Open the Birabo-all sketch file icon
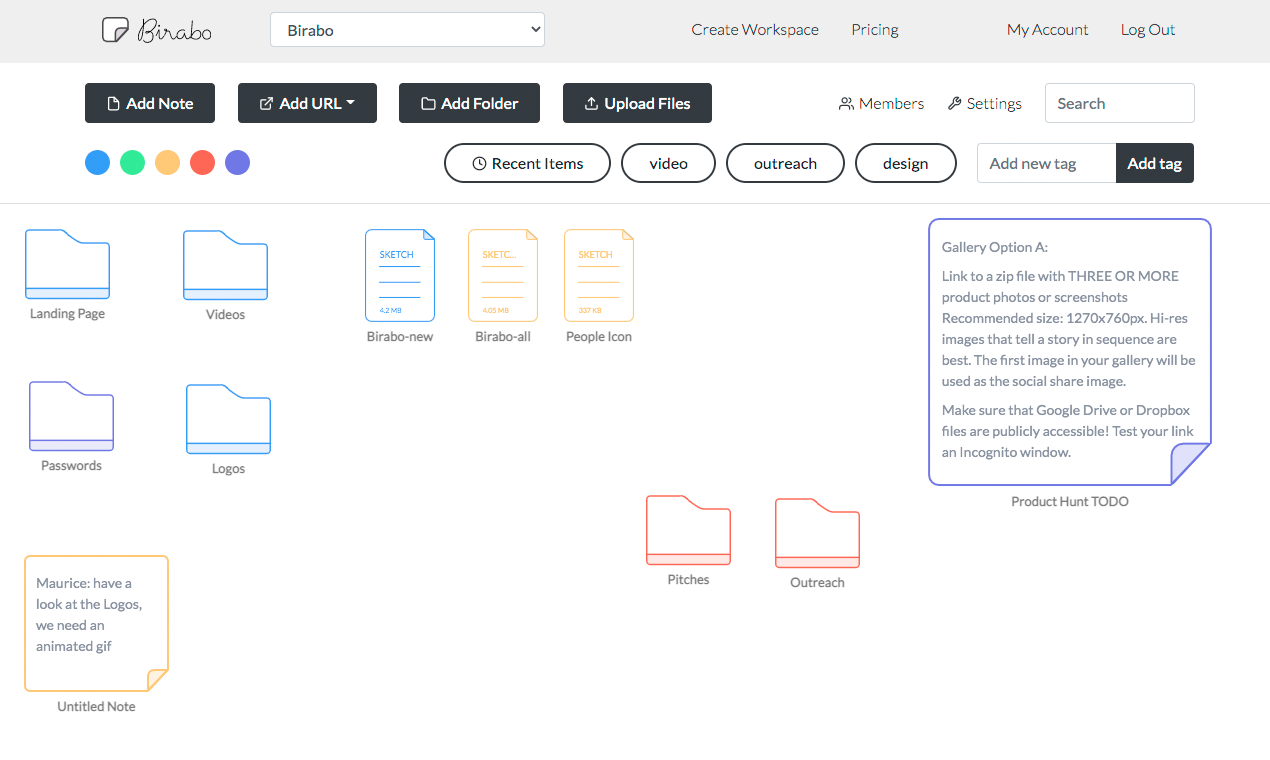Screen dimensions: 1270x760 (503, 275)
